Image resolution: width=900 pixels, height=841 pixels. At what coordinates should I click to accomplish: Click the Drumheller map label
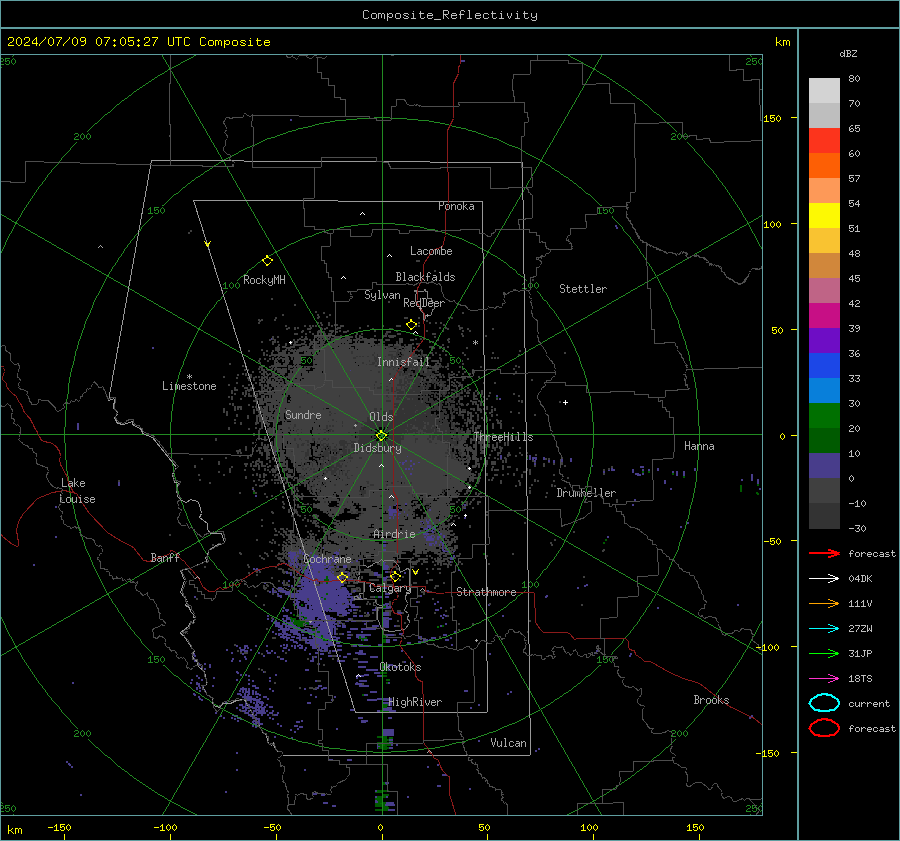586,493
